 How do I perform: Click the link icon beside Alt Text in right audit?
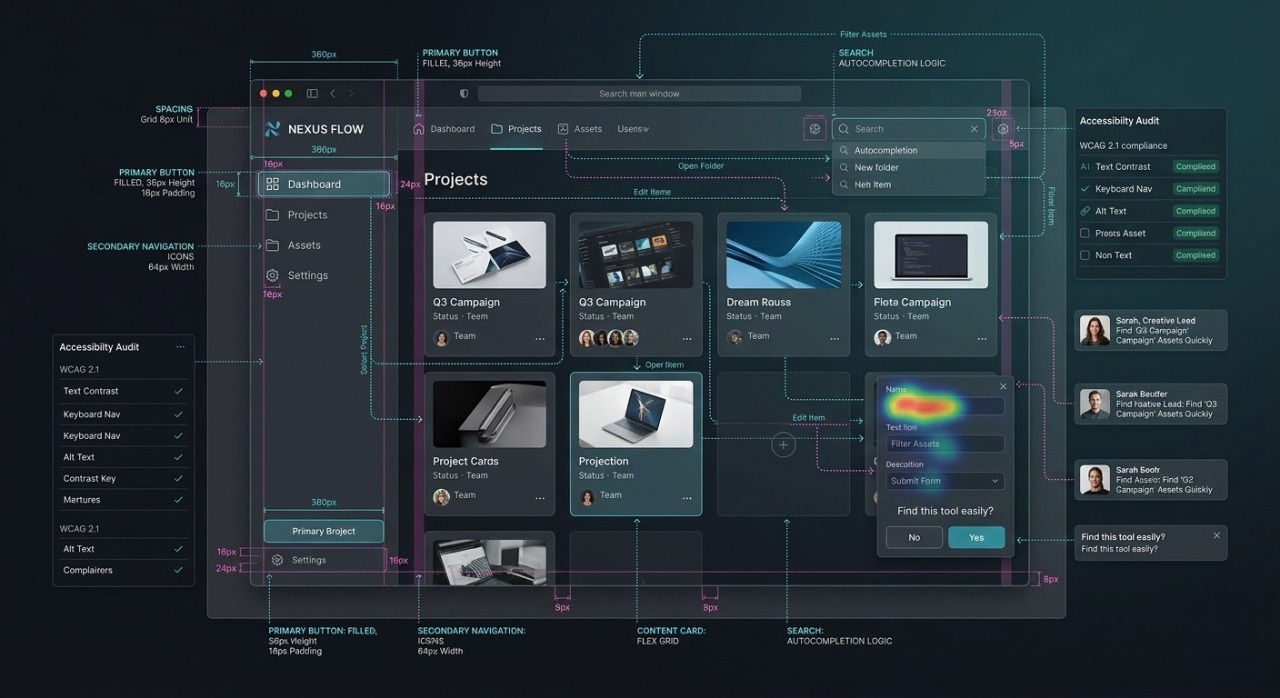point(1086,211)
